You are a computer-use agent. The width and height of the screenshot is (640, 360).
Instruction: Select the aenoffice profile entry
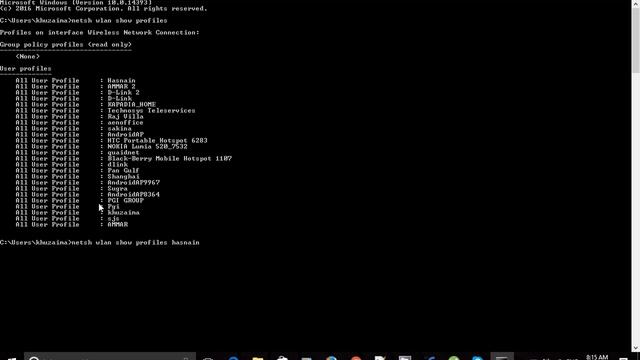[x=125, y=122]
